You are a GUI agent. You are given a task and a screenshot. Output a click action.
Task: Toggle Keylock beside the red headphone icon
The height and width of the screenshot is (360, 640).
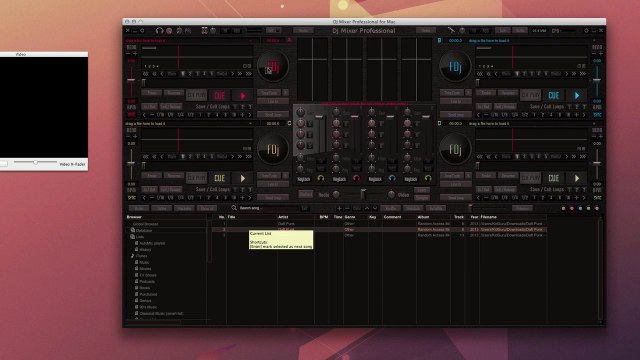(x=339, y=179)
